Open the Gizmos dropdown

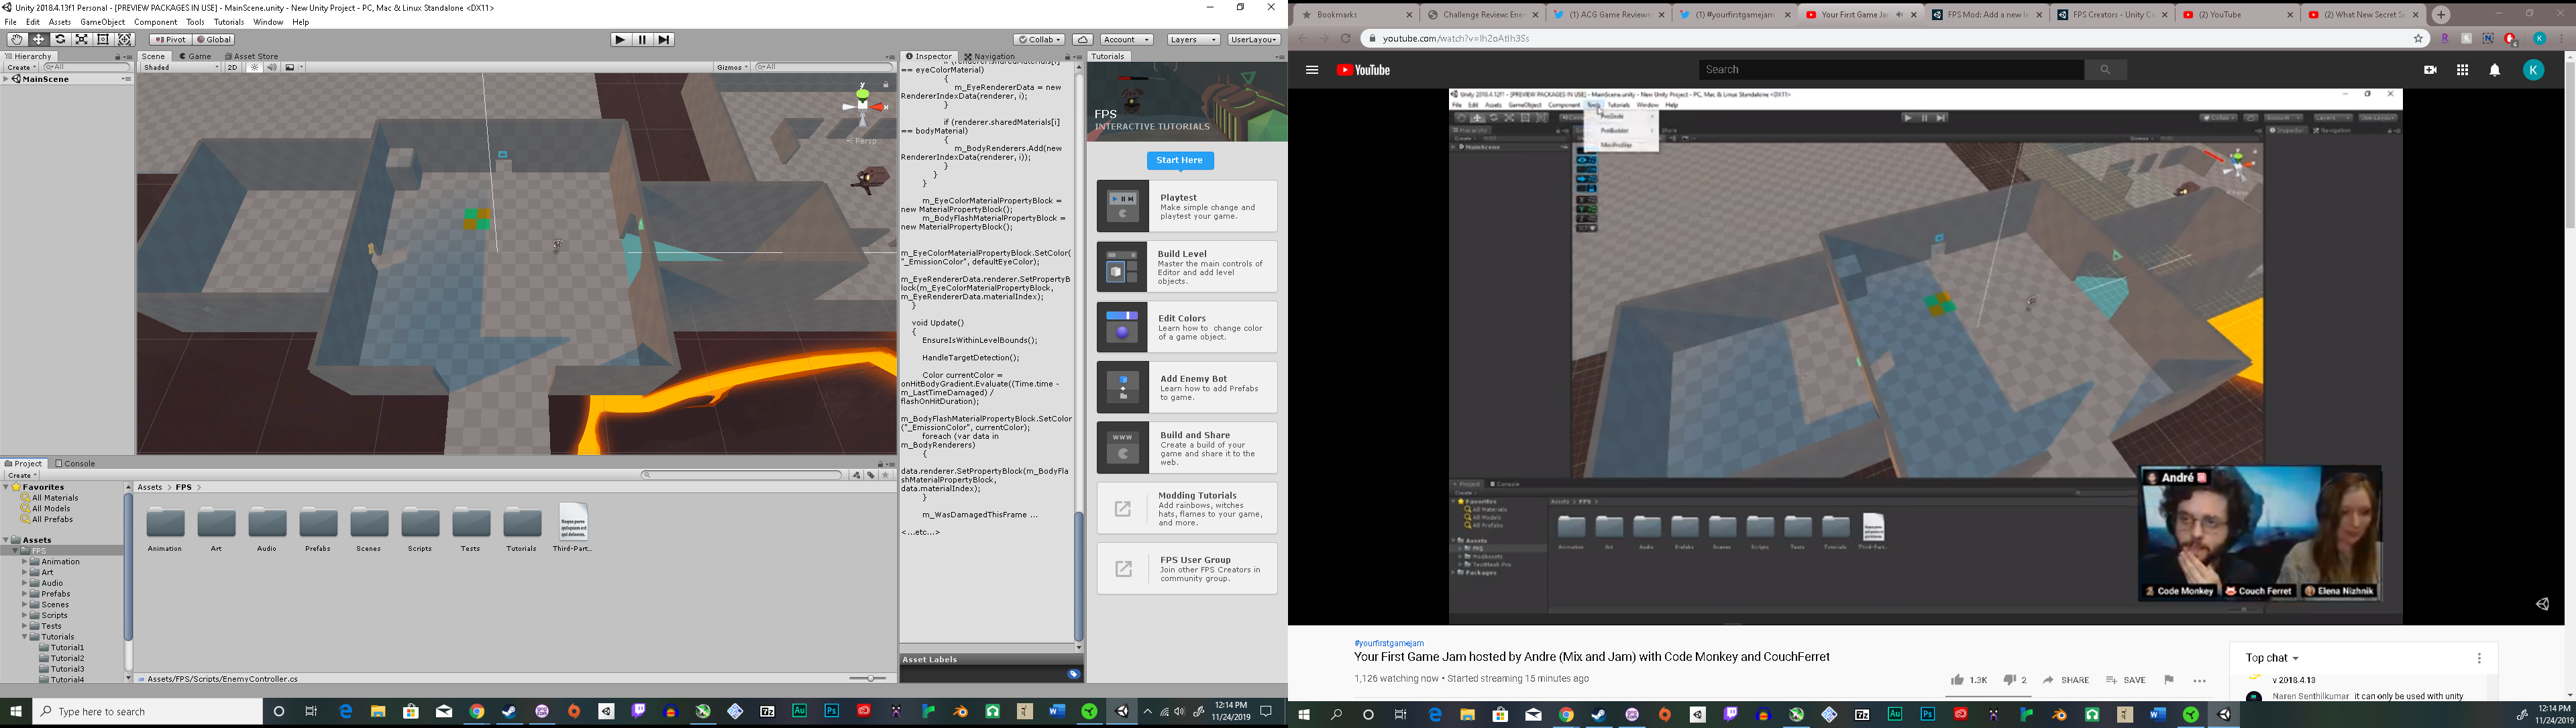click(731, 67)
